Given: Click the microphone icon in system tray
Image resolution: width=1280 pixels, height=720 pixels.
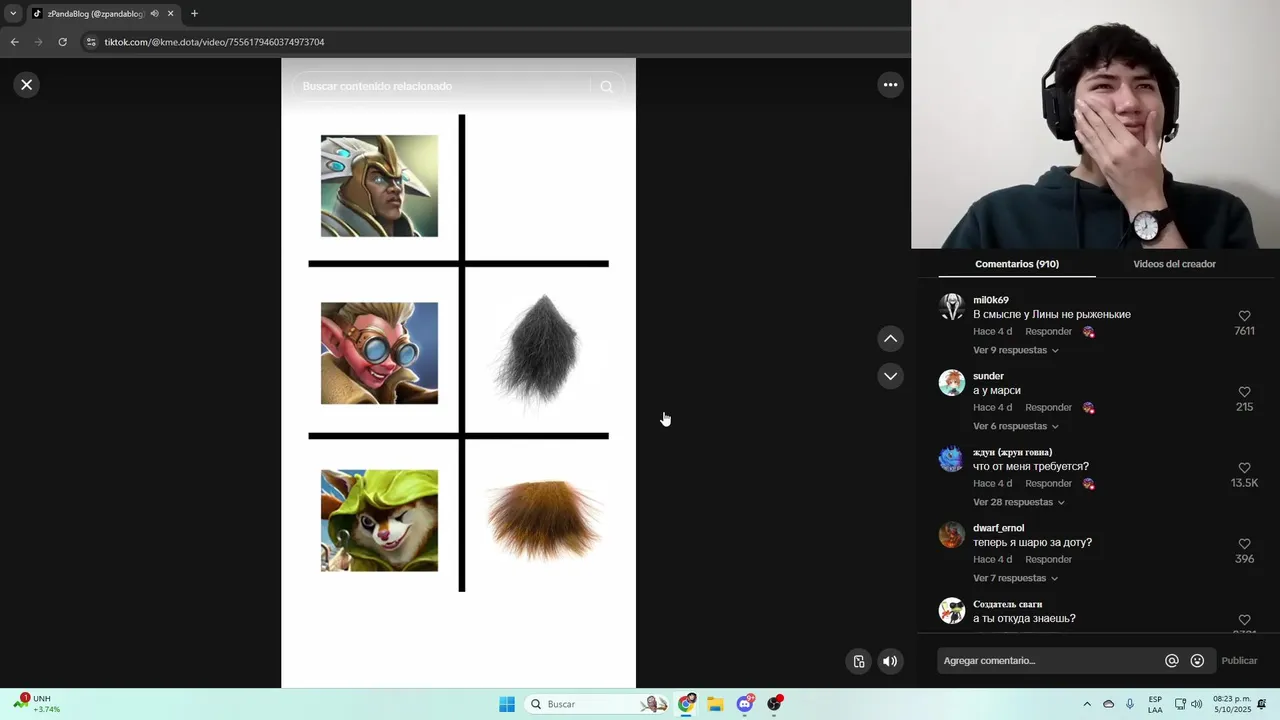Looking at the screenshot, I should (1130, 704).
